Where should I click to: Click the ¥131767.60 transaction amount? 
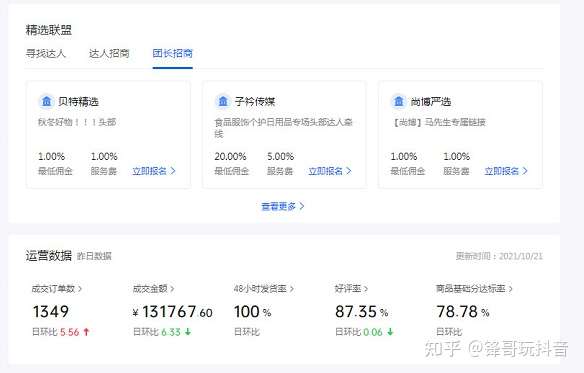[x=172, y=312]
